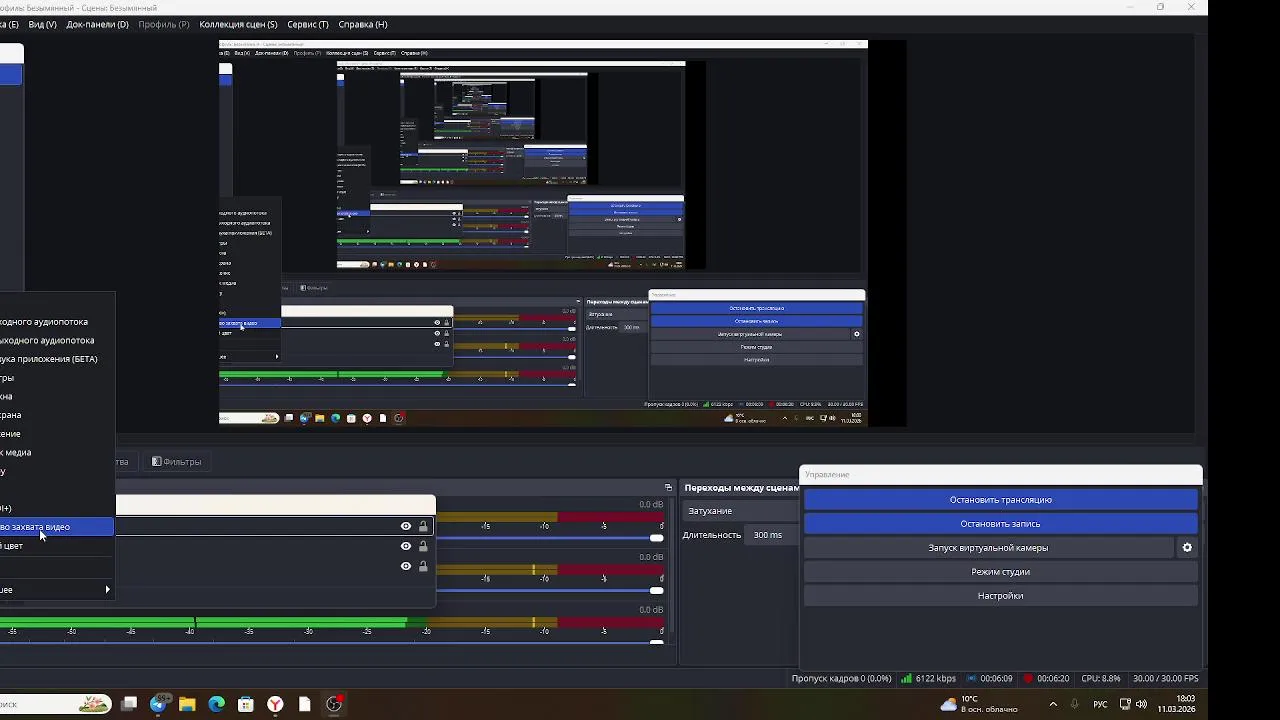Open the Вид (V) menu
The width and height of the screenshot is (1280, 720).
pos(42,24)
